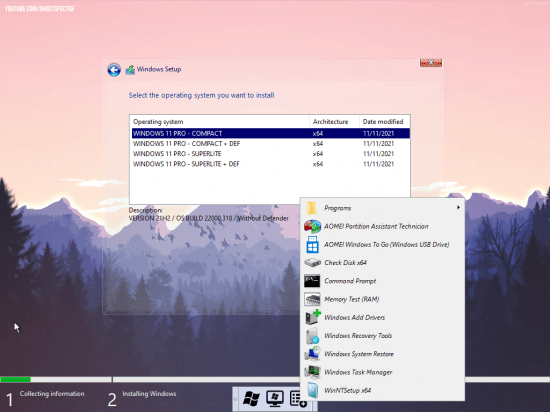The width and height of the screenshot is (550, 412).
Task: Click the green setup progress bar
Action: 15,379
